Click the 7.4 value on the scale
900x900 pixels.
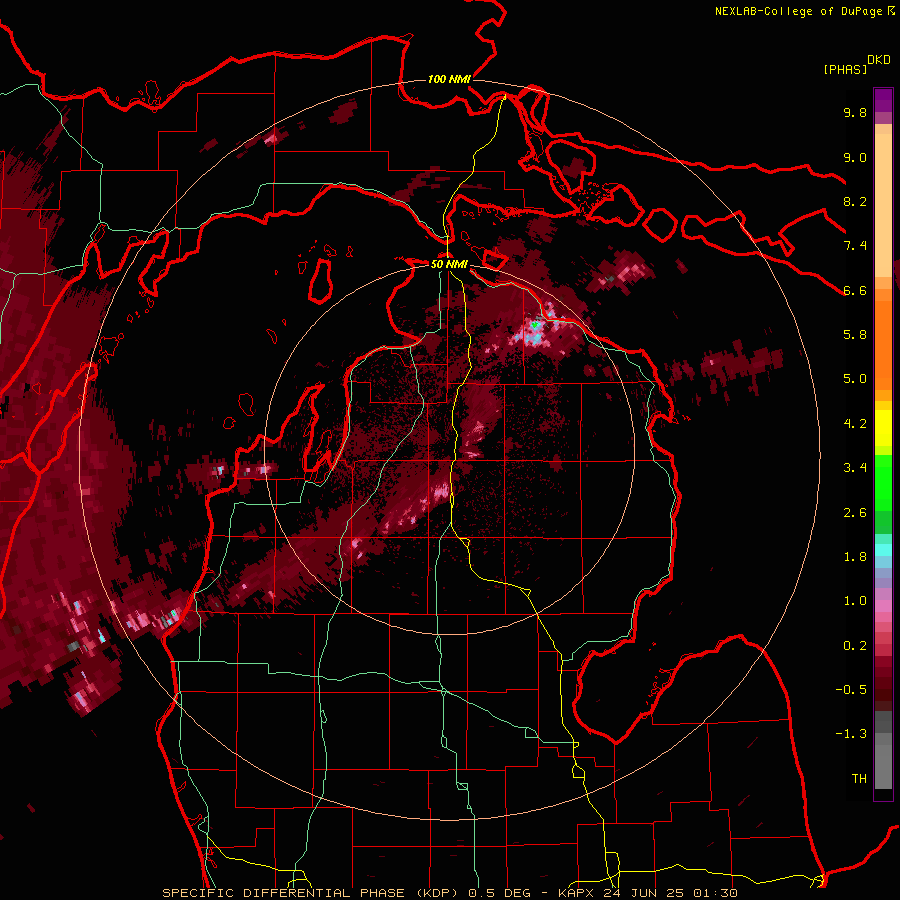click(855, 246)
